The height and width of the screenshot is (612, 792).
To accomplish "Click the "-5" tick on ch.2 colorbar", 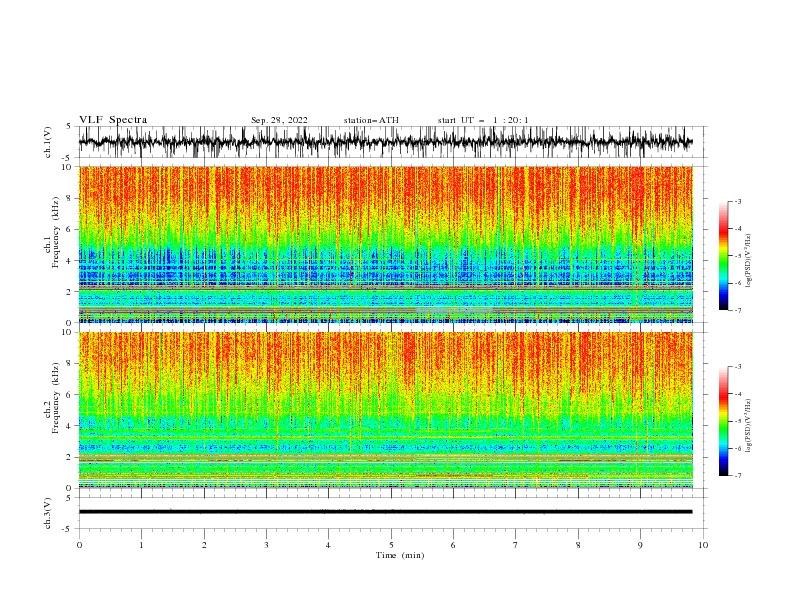I will tap(738, 421).
